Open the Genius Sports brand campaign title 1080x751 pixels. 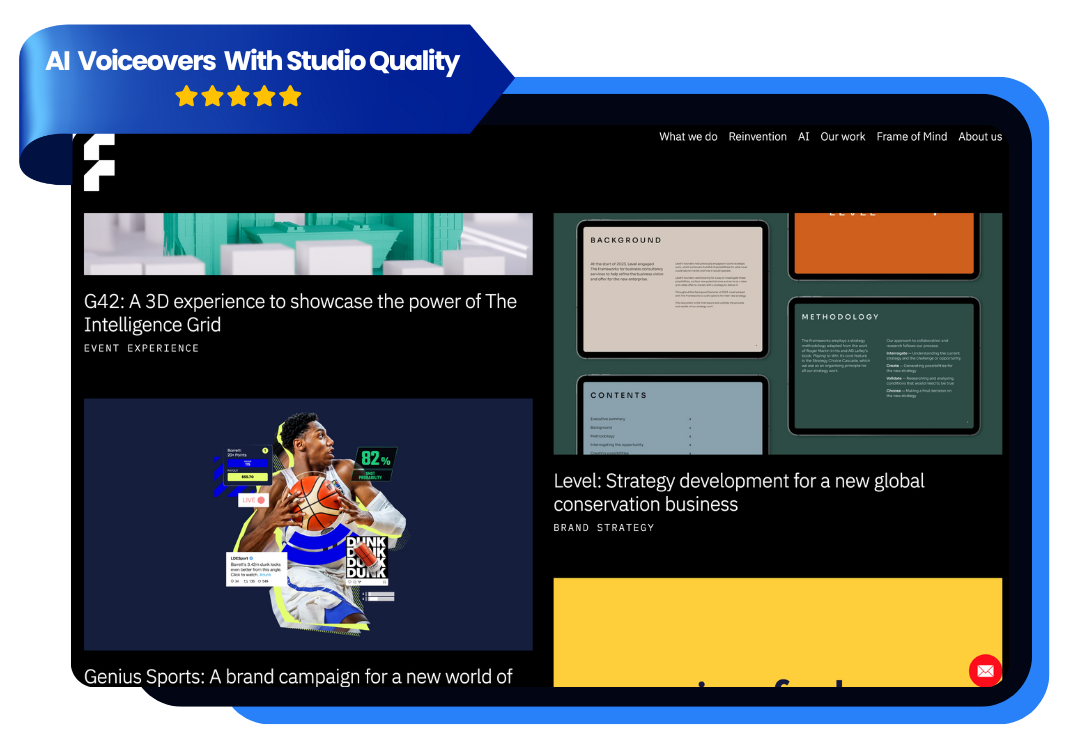tap(298, 677)
